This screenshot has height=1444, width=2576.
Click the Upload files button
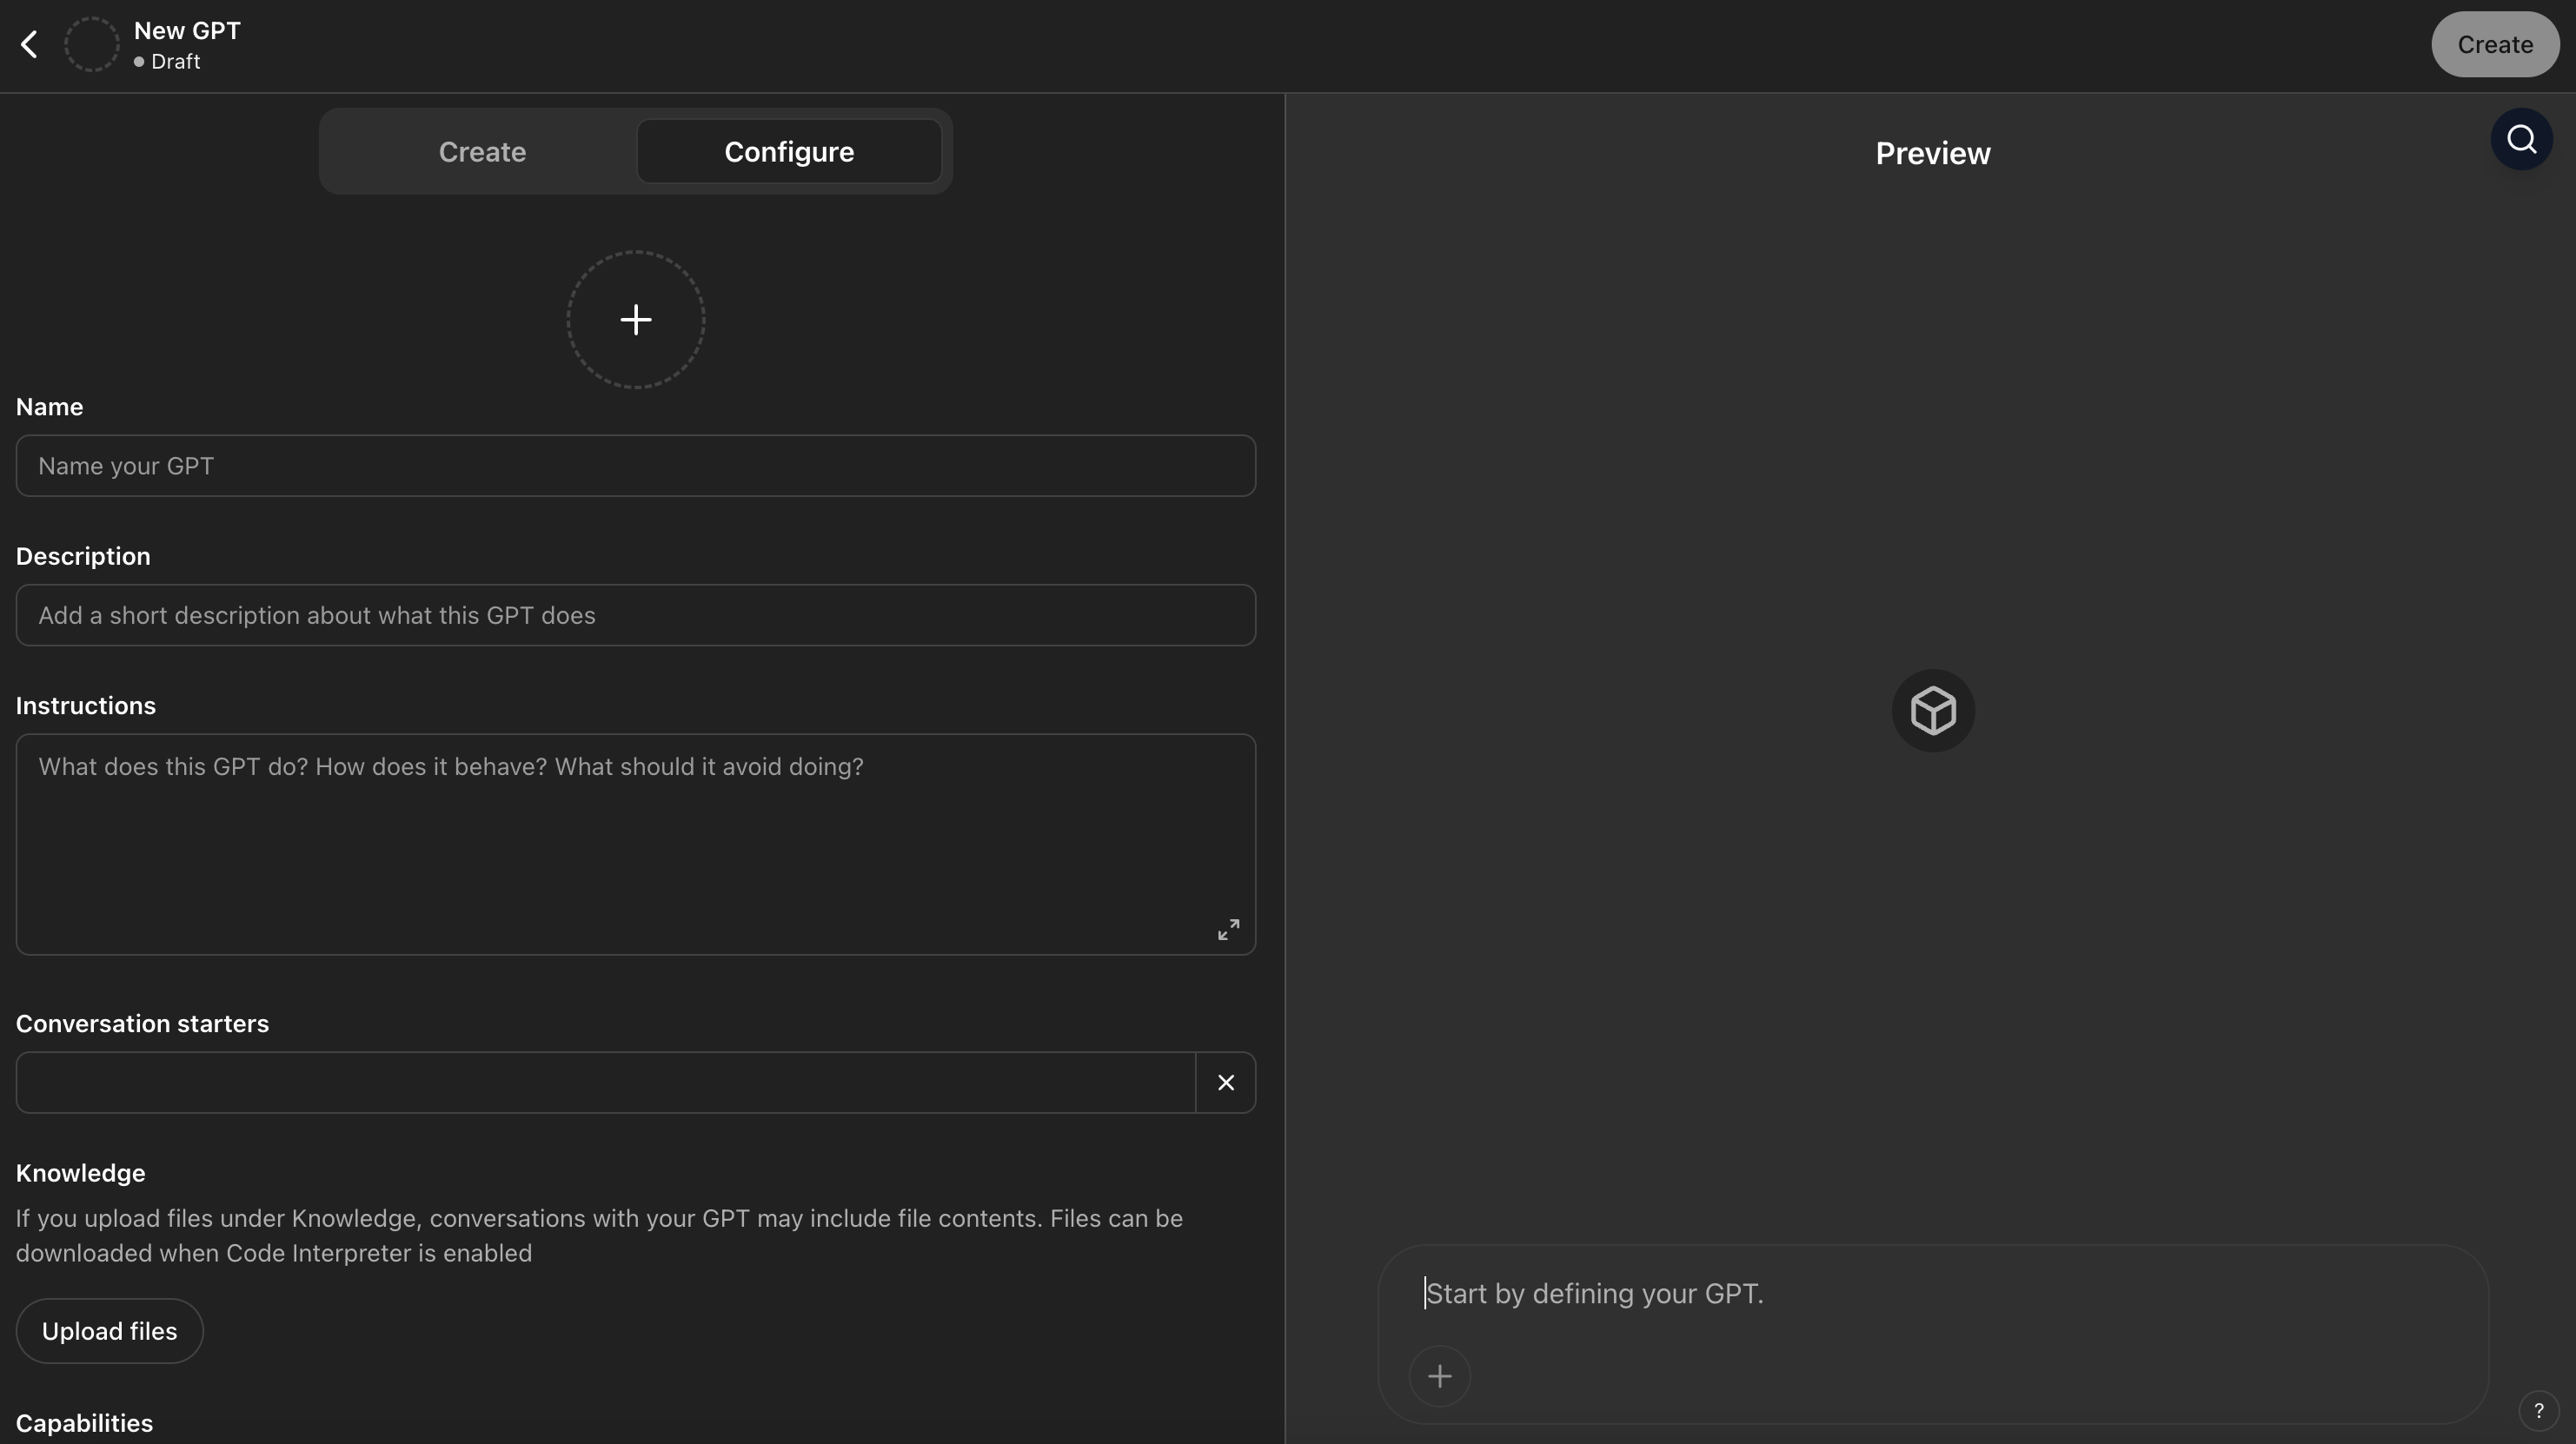click(x=110, y=1331)
